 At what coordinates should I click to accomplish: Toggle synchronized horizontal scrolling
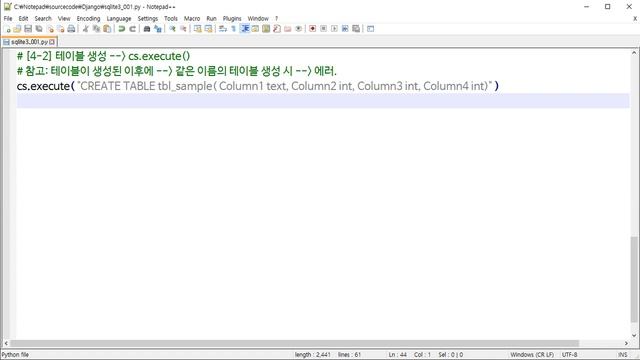click(x=209, y=29)
